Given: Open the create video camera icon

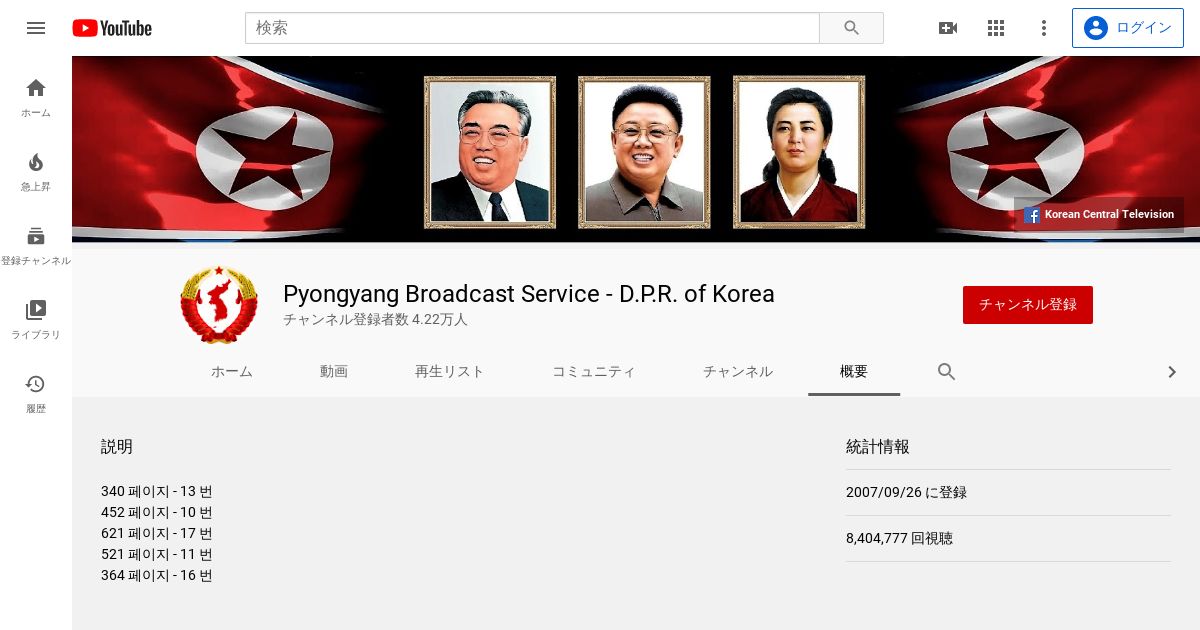Looking at the screenshot, I should pyautogui.click(x=948, y=28).
